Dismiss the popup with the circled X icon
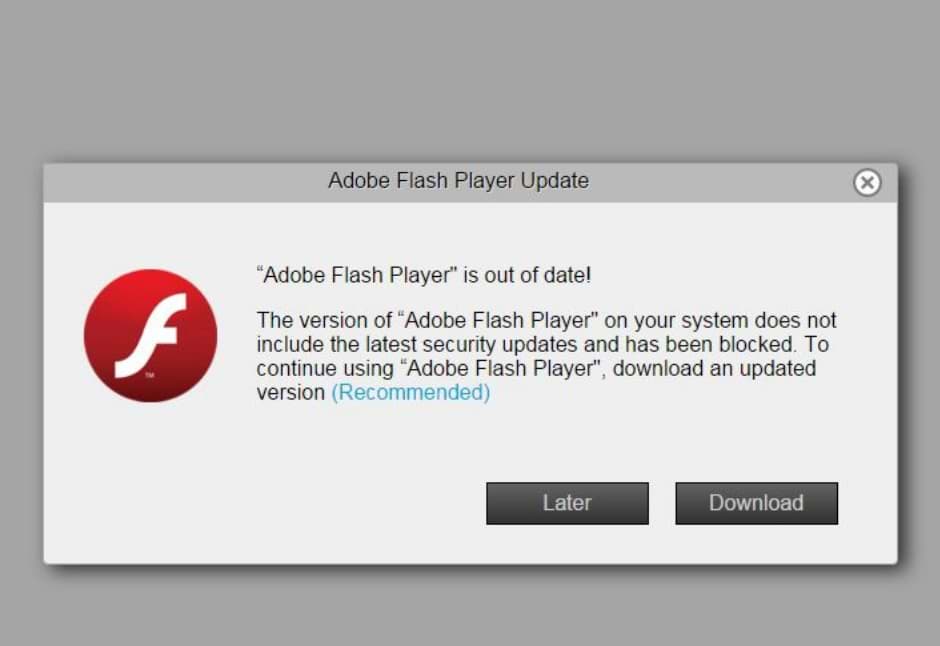 867,183
